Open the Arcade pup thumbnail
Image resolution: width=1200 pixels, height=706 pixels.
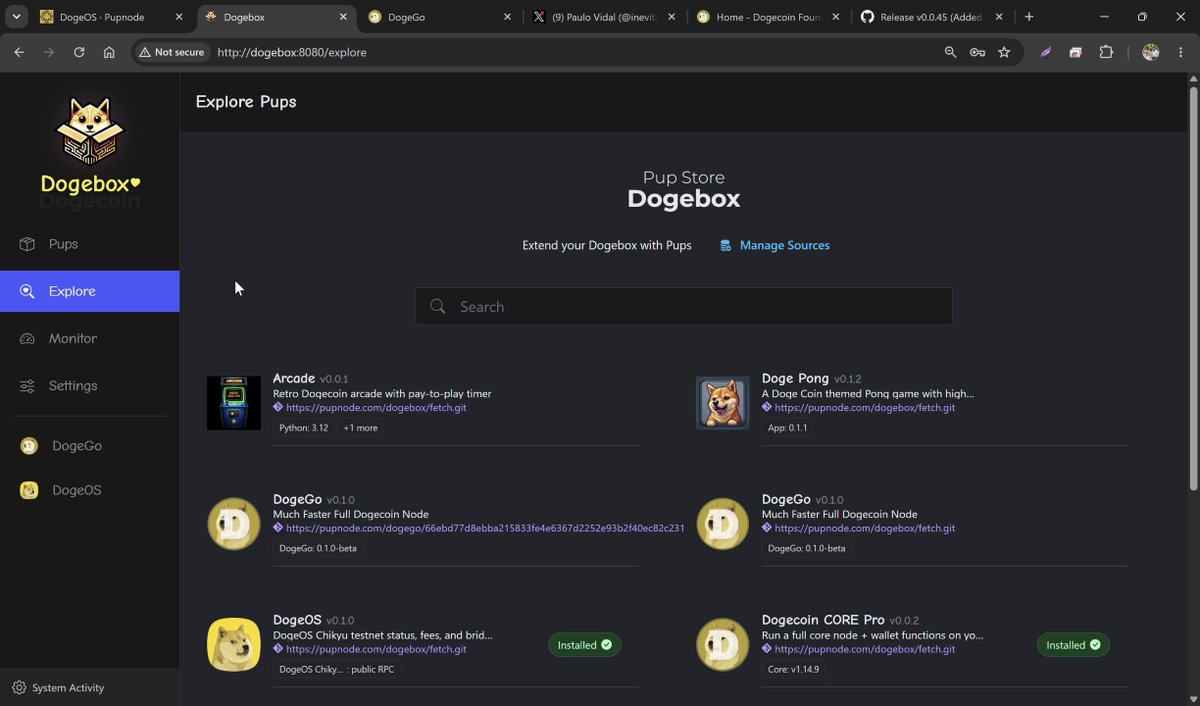234,403
